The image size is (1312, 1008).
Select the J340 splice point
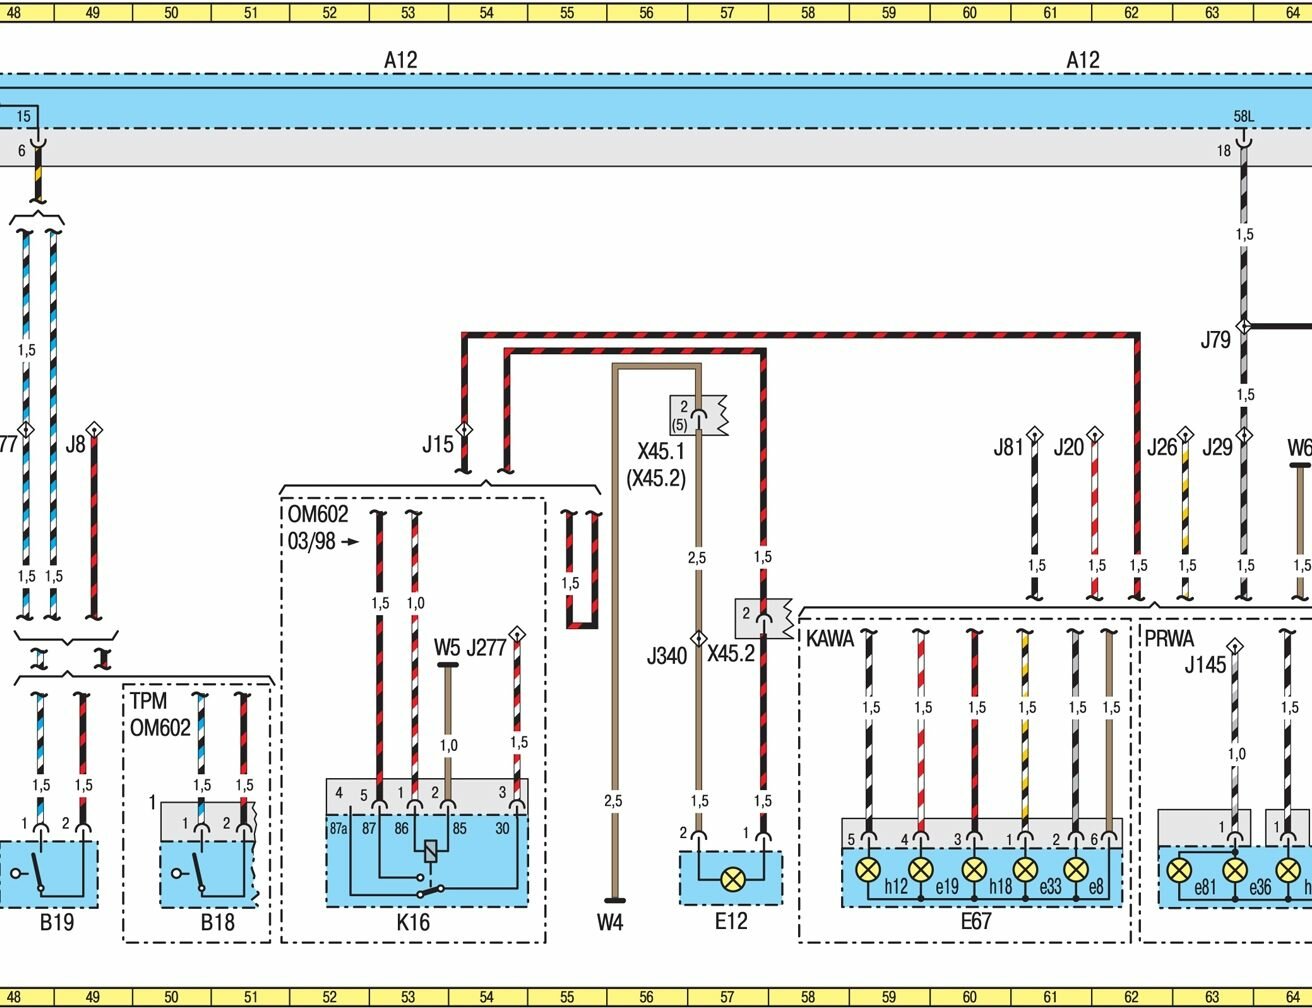(698, 638)
